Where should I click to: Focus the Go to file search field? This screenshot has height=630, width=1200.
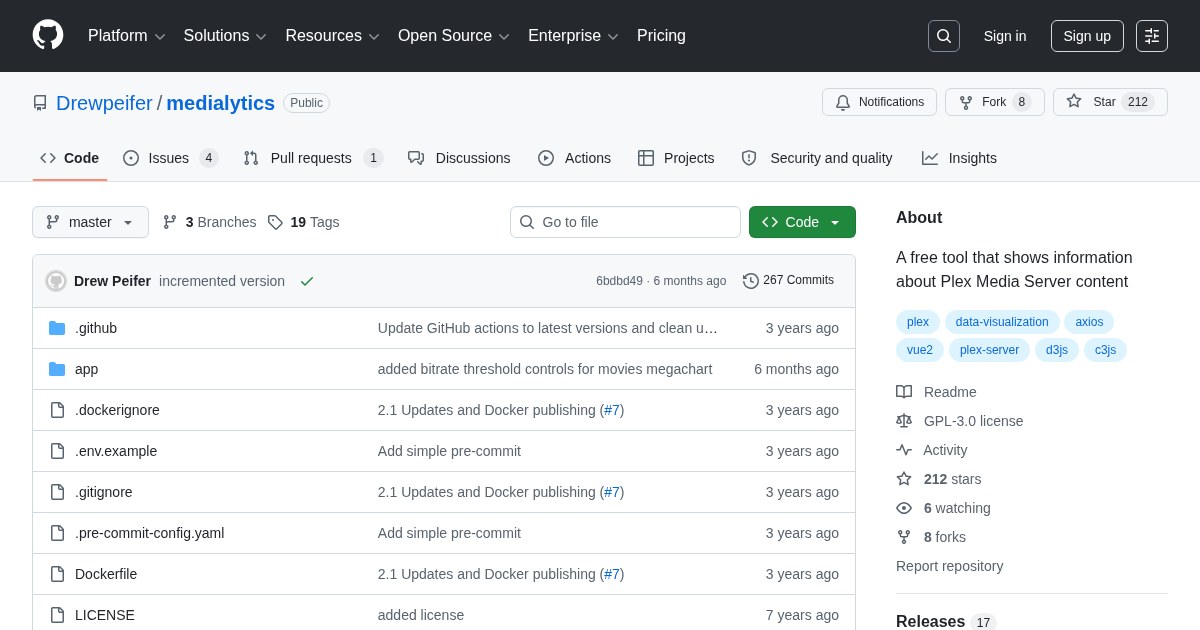click(625, 222)
